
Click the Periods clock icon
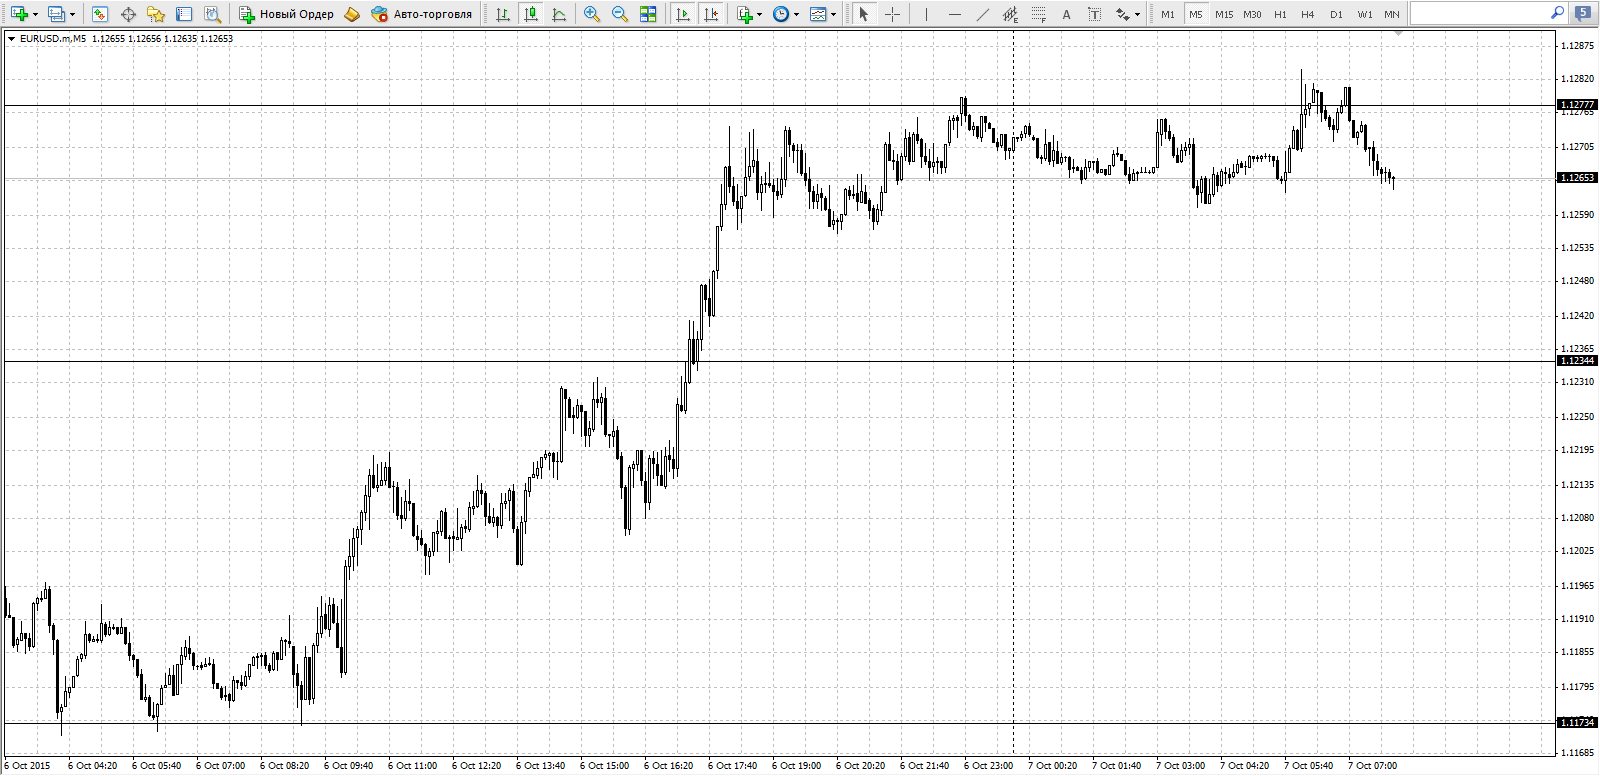tap(781, 14)
